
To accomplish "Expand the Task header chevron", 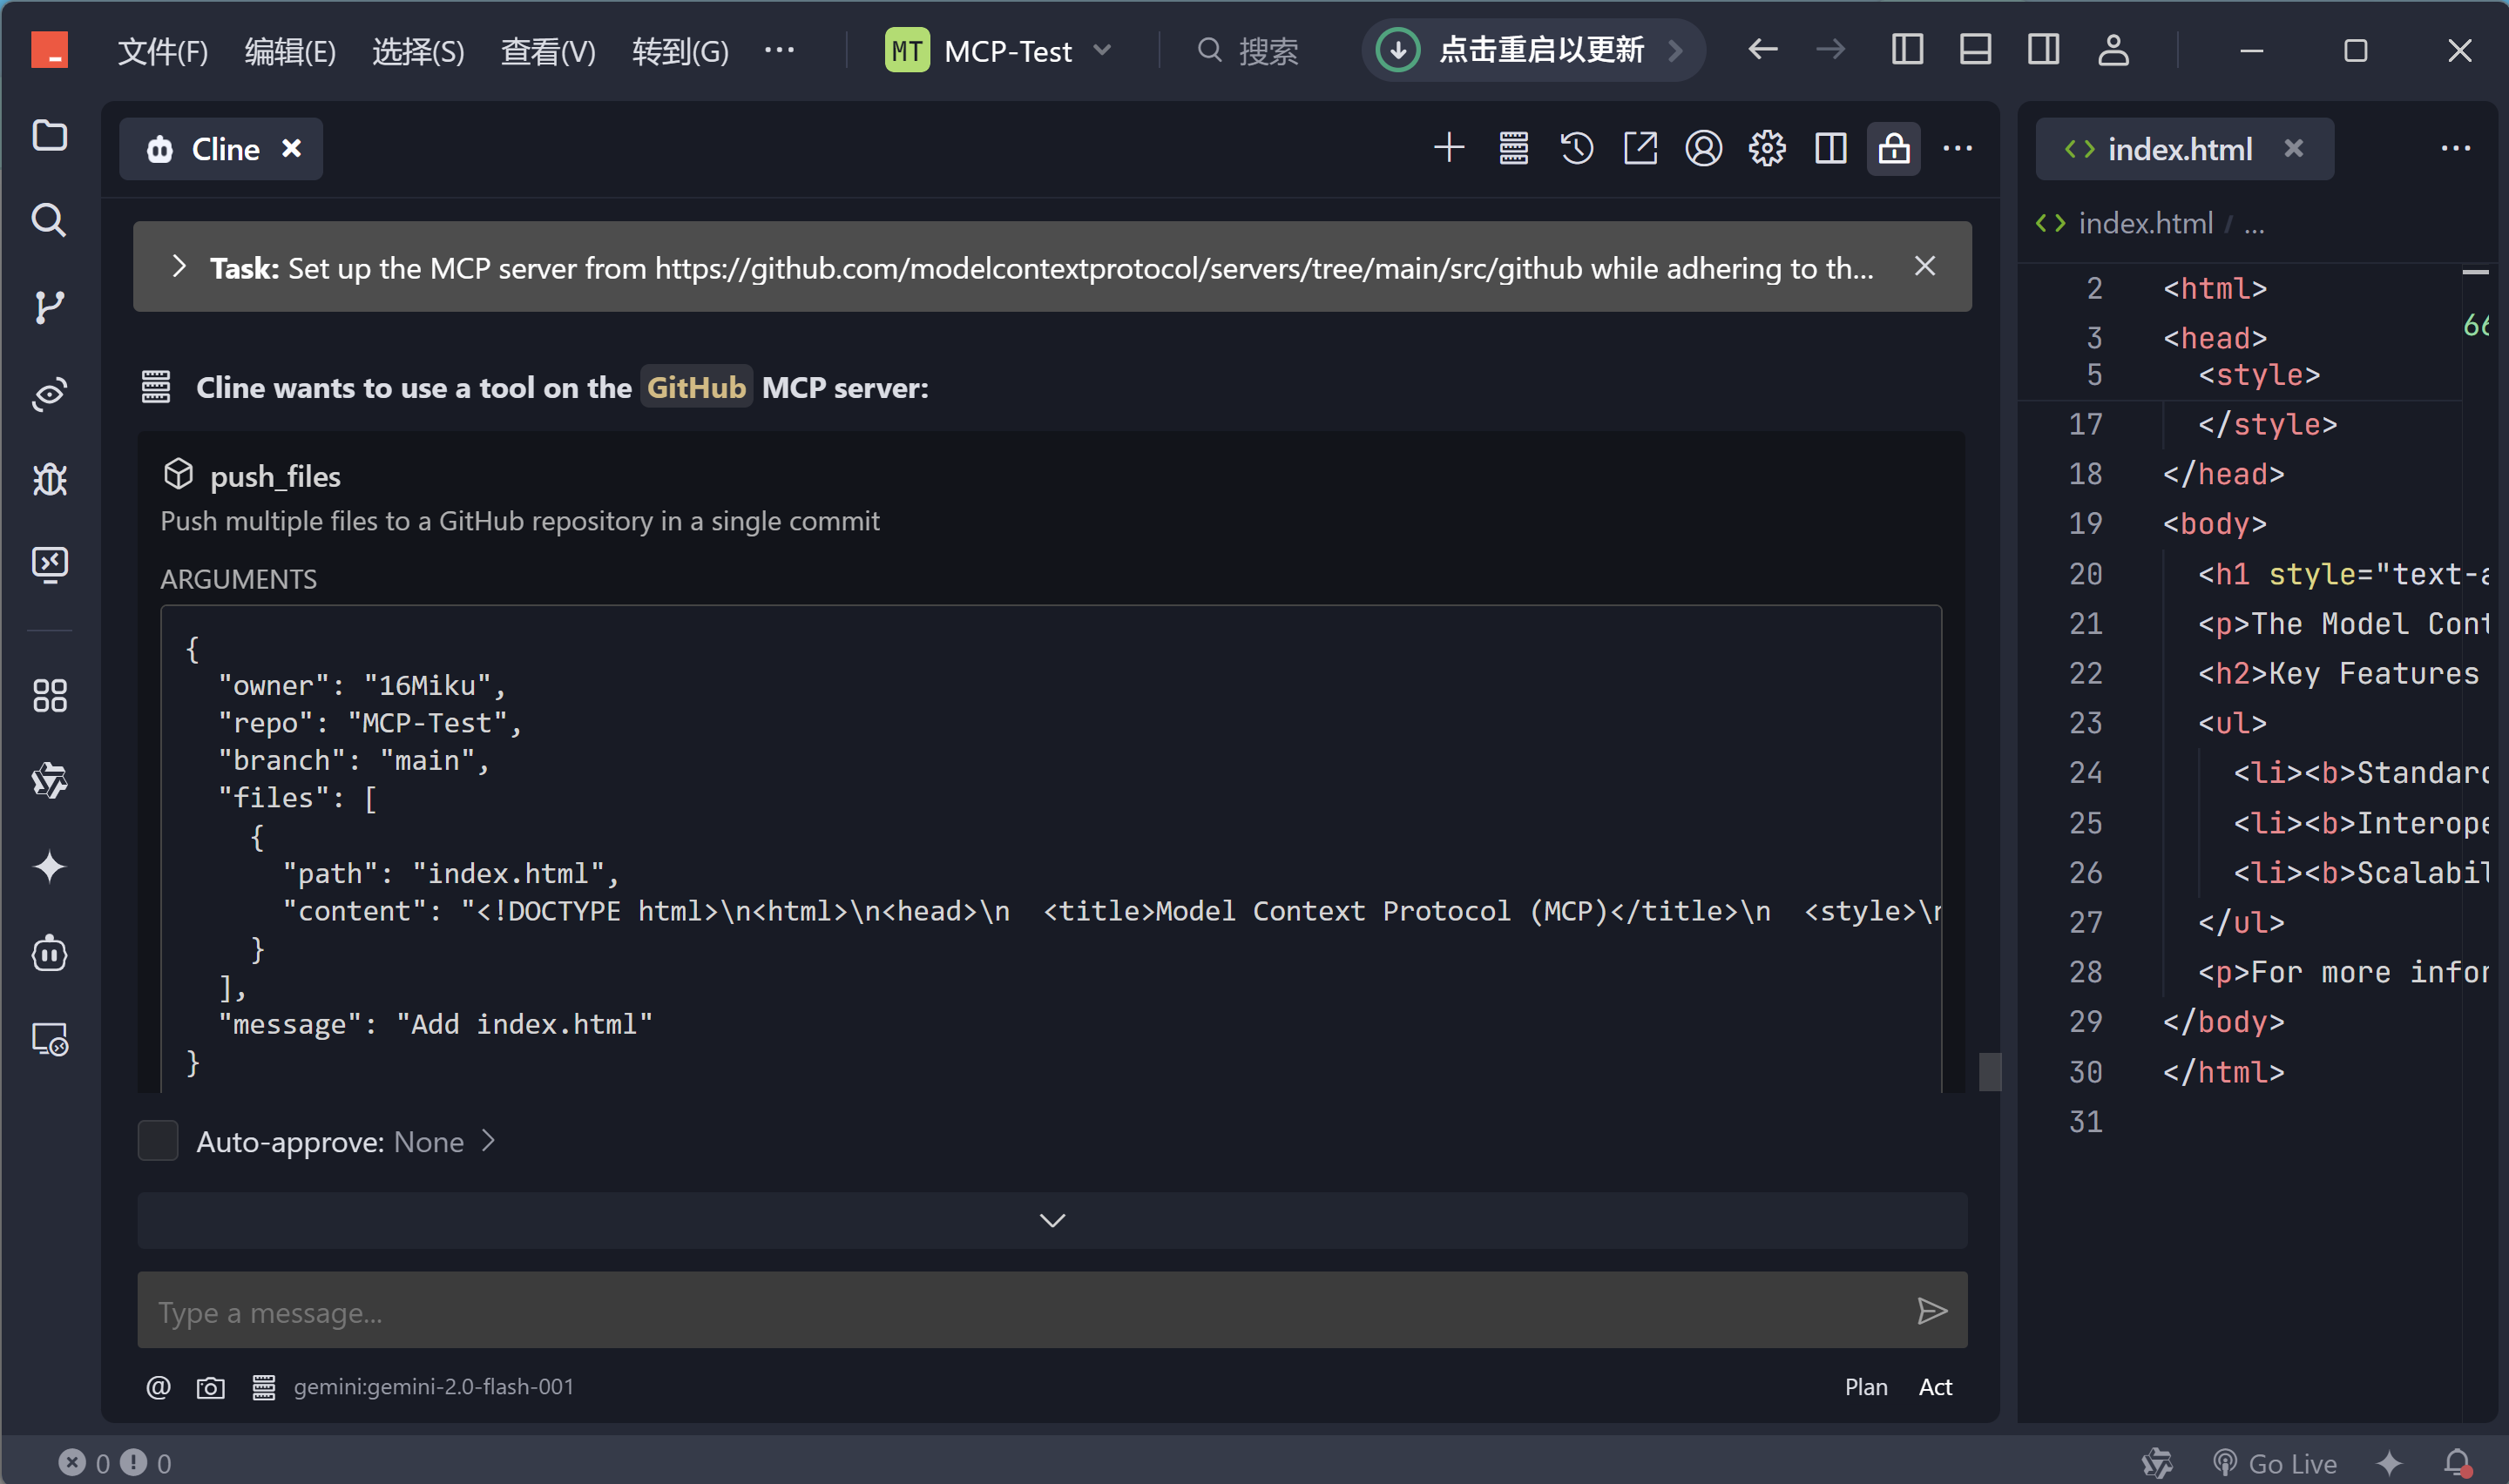I will [x=179, y=267].
